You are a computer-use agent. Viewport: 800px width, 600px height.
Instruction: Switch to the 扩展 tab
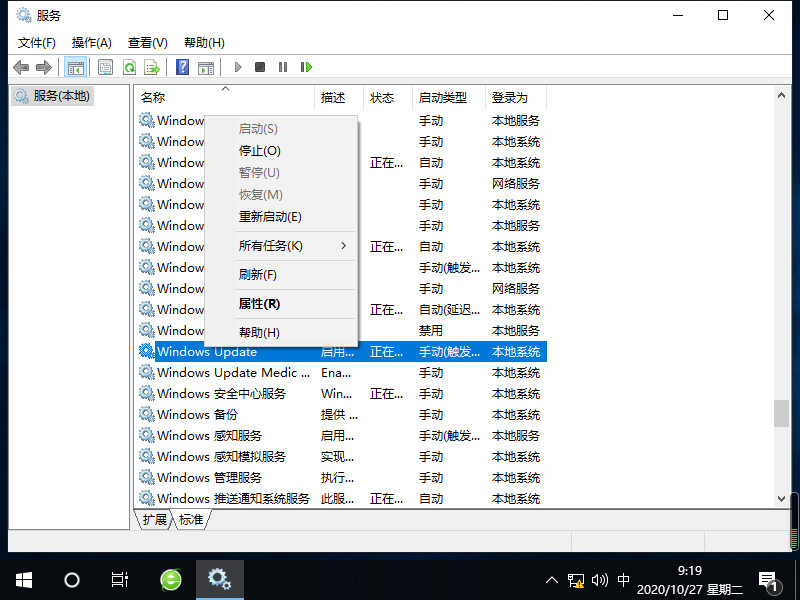(x=154, y=520)
